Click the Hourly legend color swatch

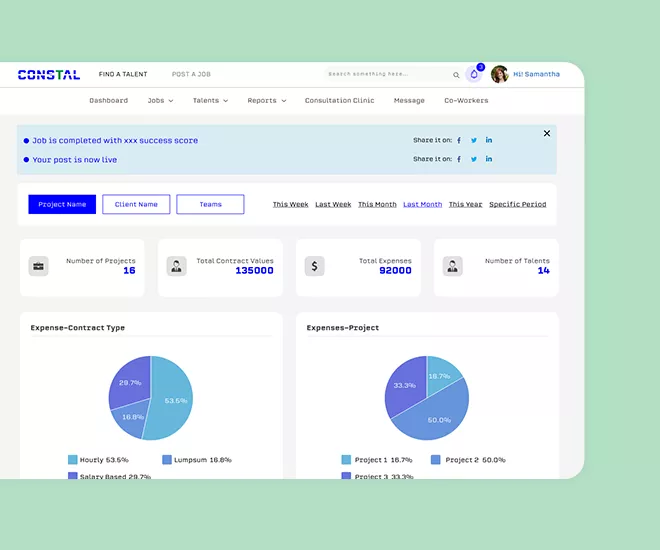point(73,460)
